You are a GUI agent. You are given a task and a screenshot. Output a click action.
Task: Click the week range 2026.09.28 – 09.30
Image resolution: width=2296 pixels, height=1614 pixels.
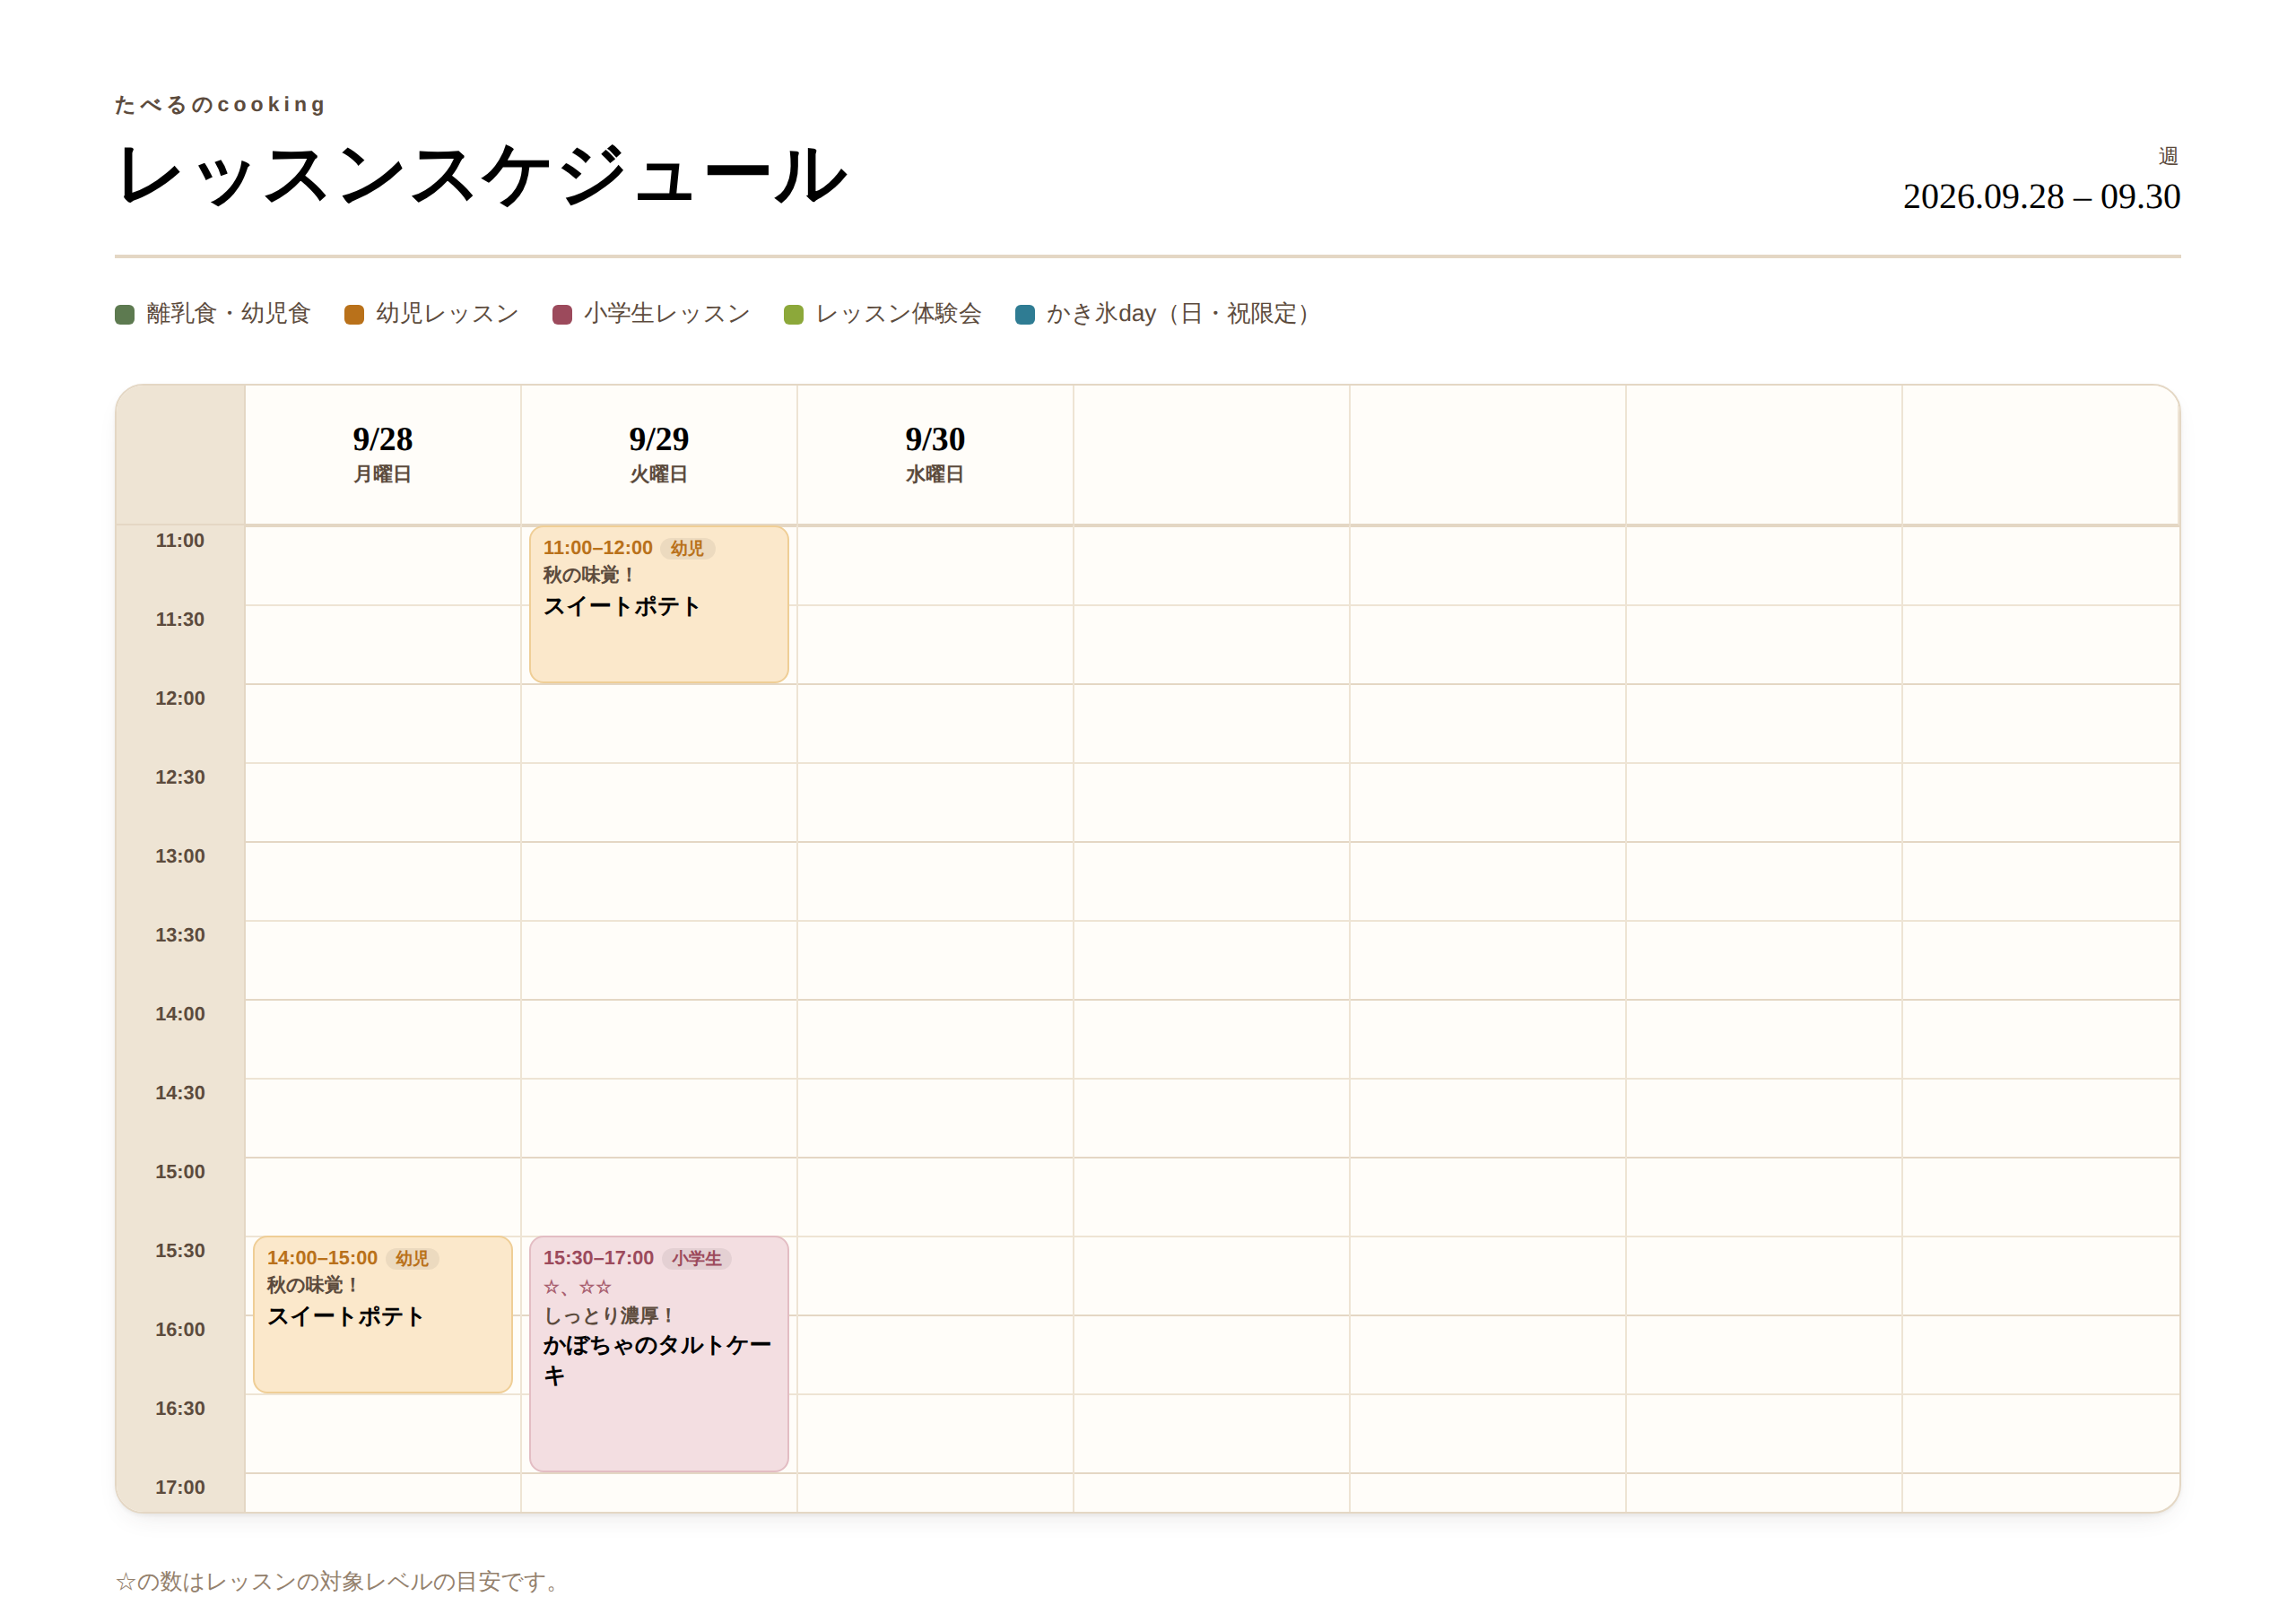click(2041, 197)
